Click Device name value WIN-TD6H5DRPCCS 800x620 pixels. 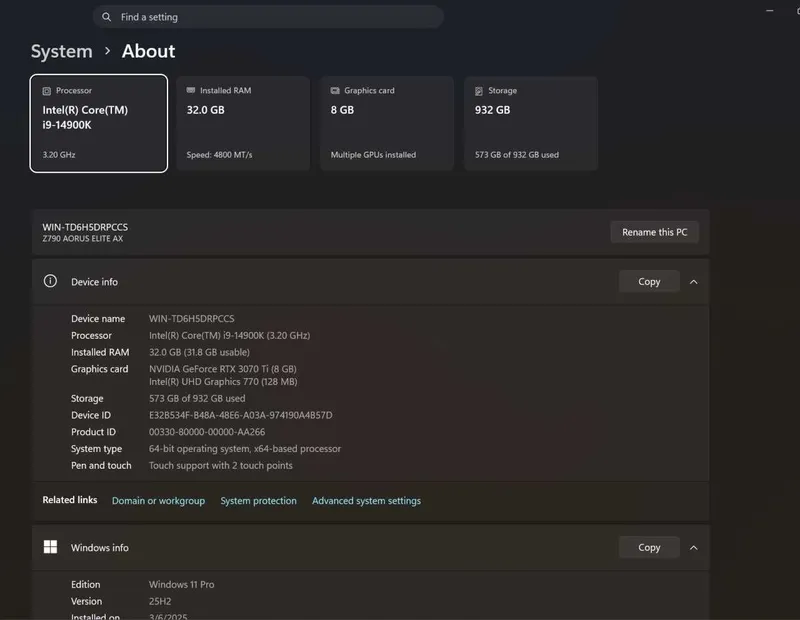coord(191,319)
